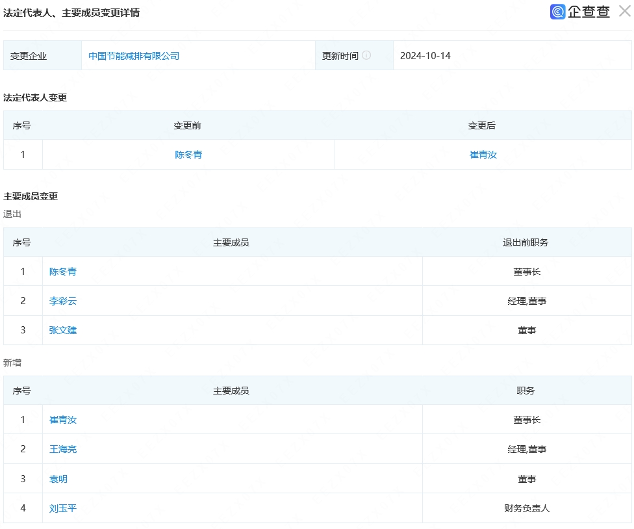Click the 退出 subsection label

[x=12, y=214]
